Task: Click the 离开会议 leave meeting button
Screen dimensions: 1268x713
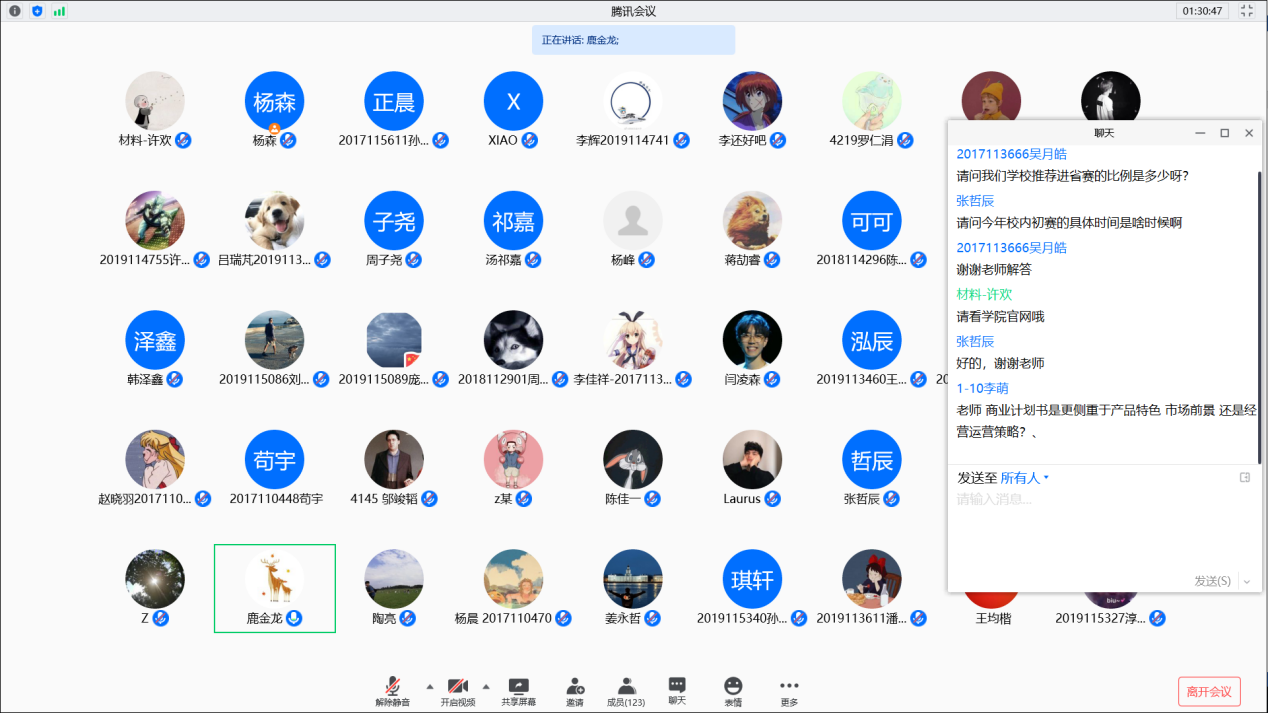Action: pos(1209,692)
